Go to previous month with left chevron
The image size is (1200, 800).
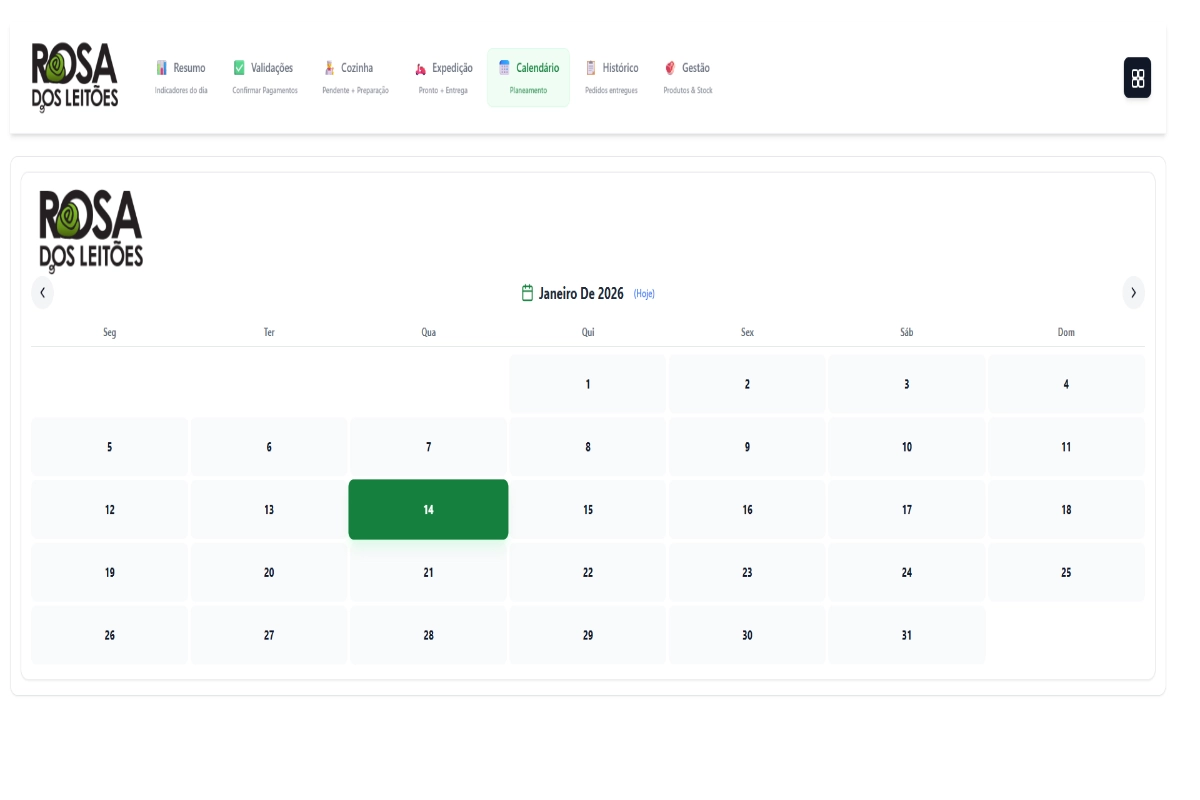click(x=42, y=293)
